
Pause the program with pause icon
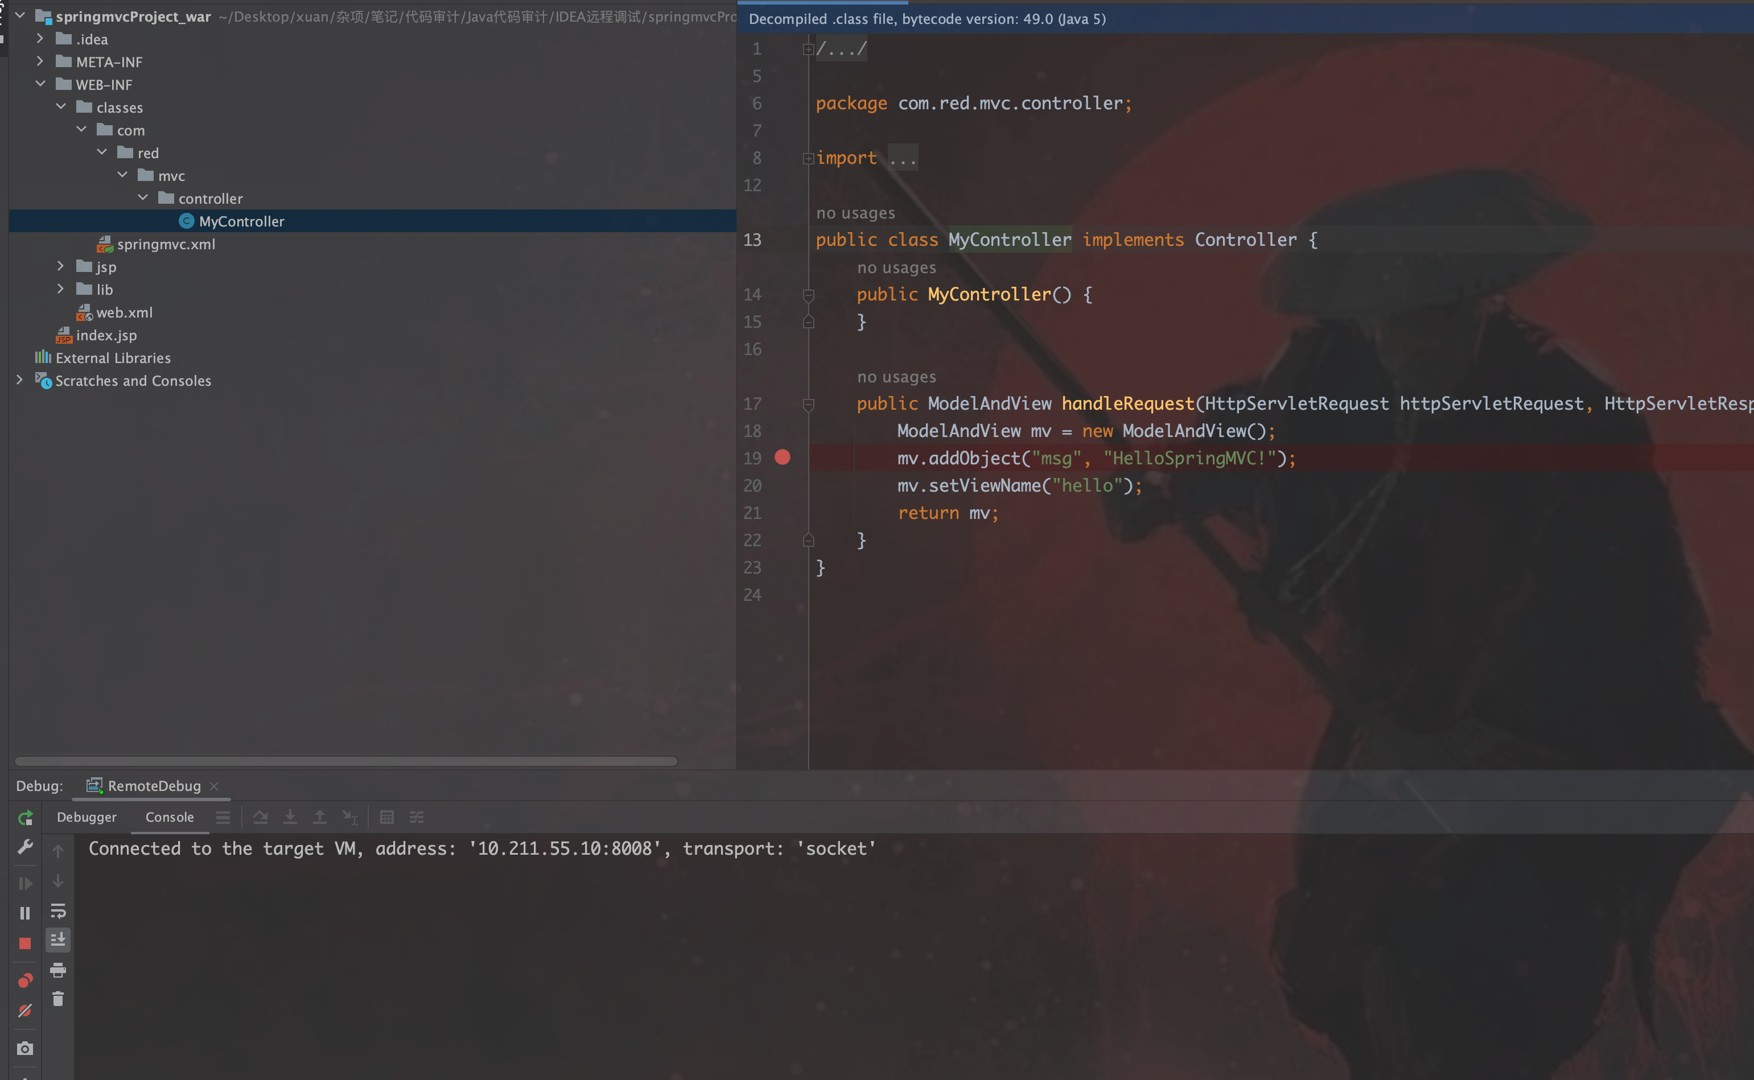[25, 913]
